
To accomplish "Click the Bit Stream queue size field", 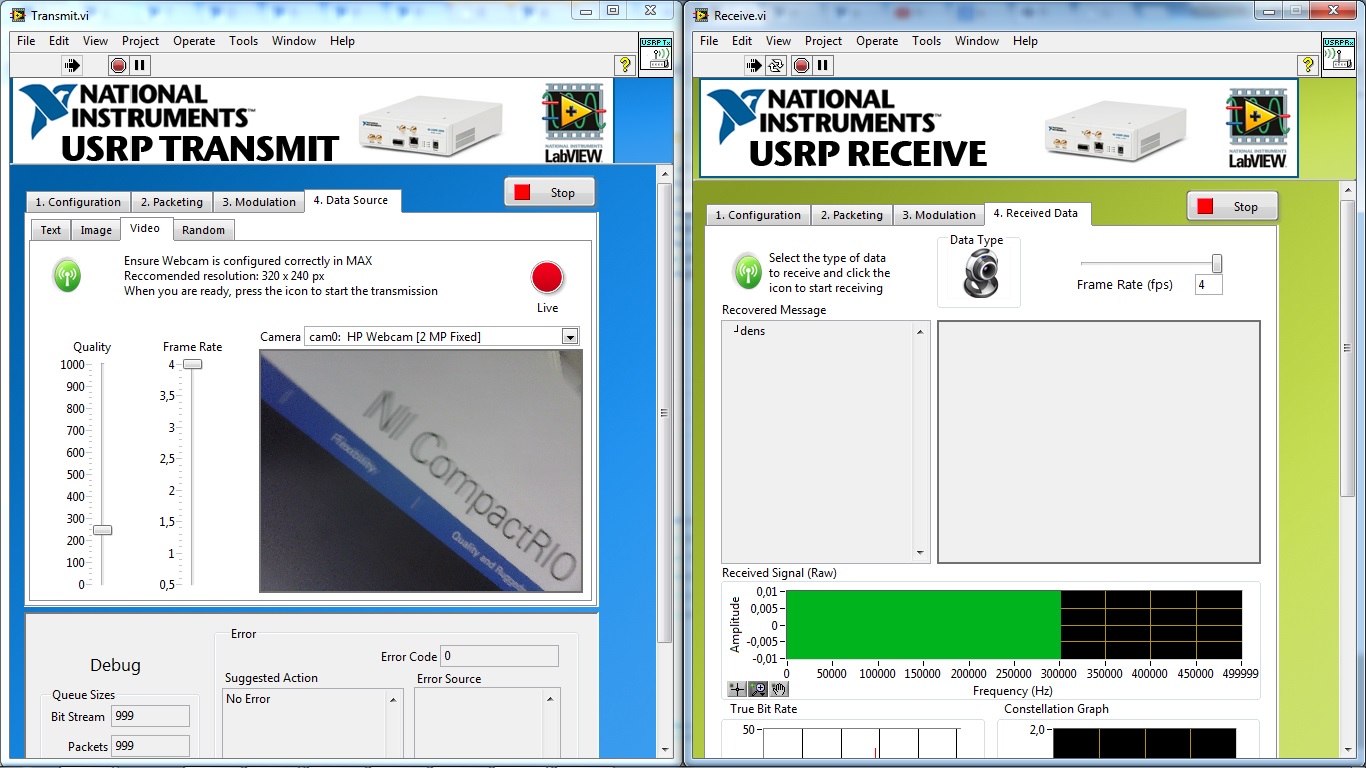I will [150, 716].
